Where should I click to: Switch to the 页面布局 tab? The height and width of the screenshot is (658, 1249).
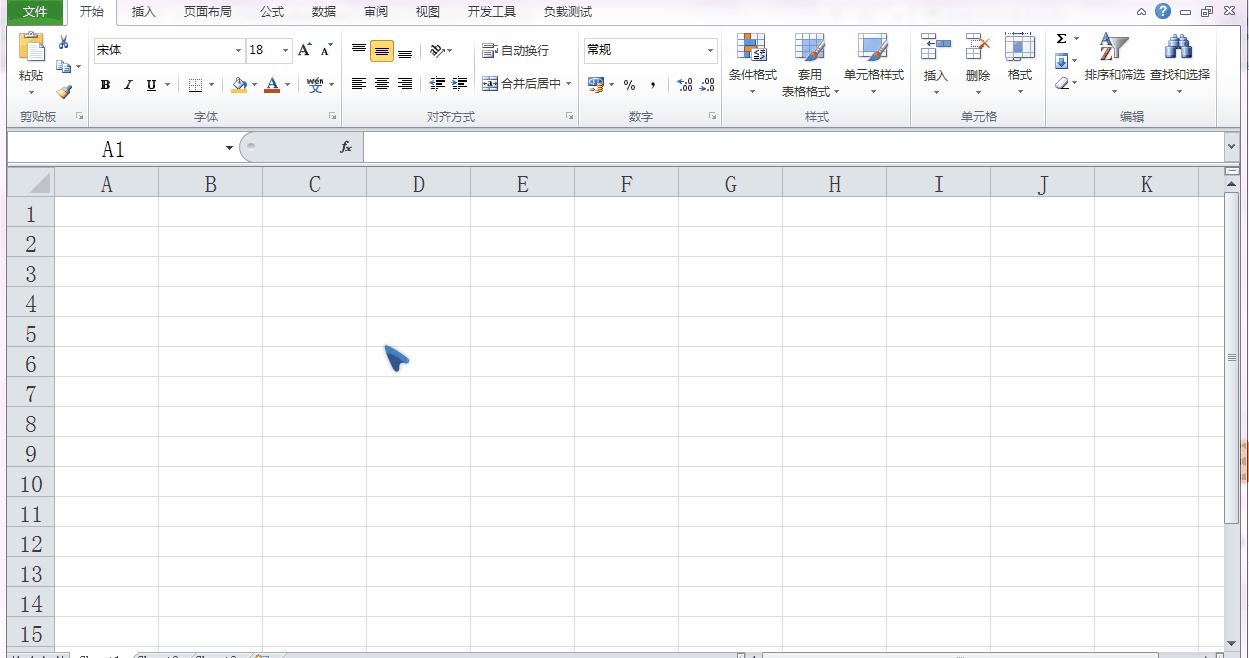pyautogui.click(x=207, y=12)
